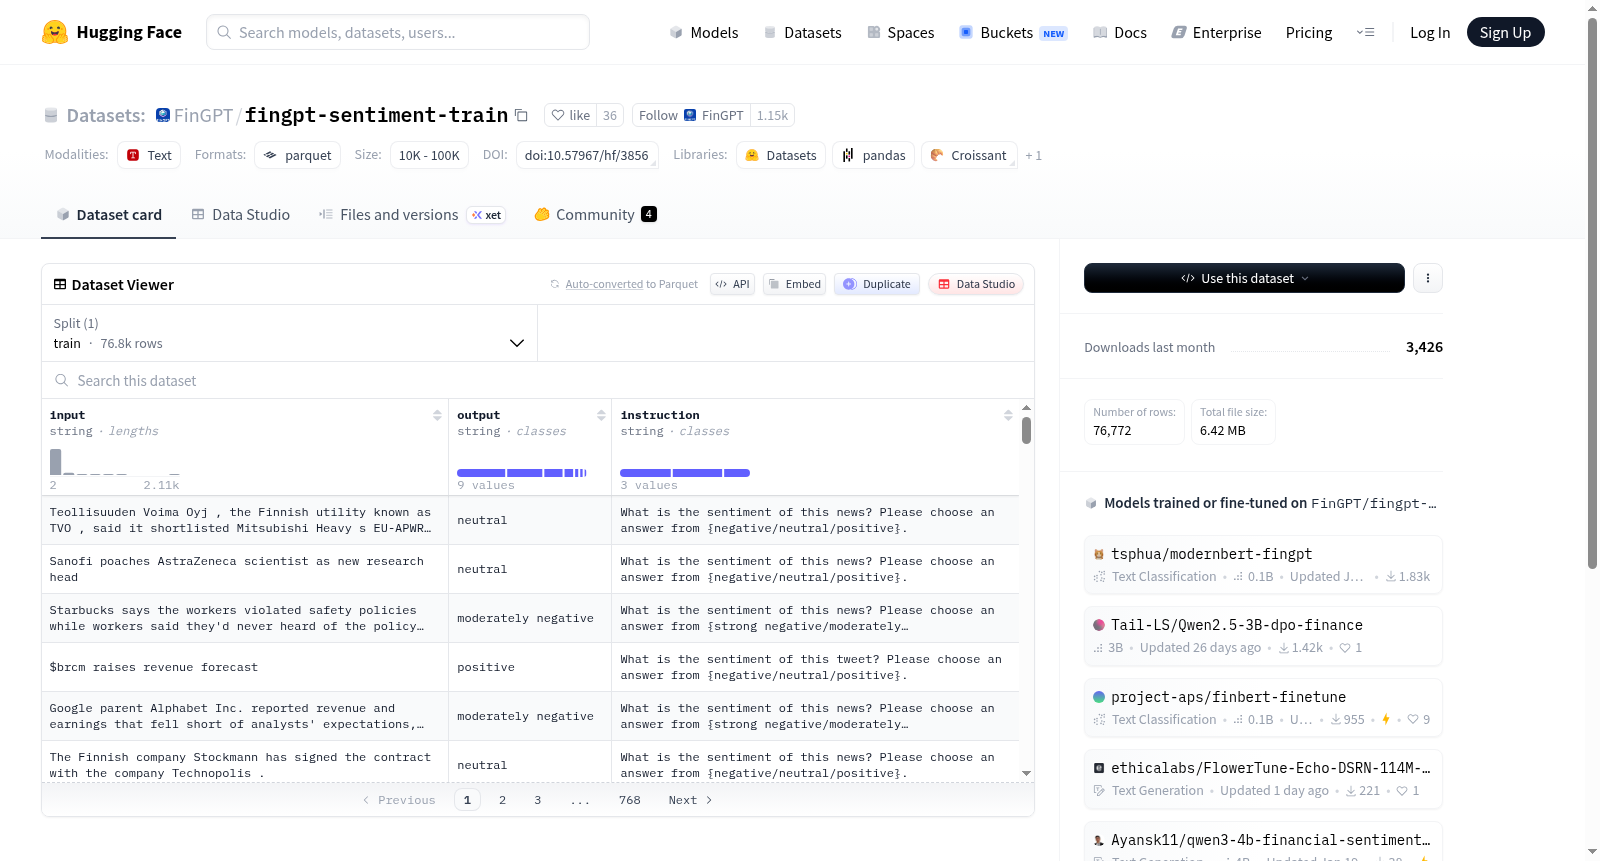Open the three-dot options beside Use this dataset
The height and width of the screenshot is (861, 1600).
[x=1428, y=278]
